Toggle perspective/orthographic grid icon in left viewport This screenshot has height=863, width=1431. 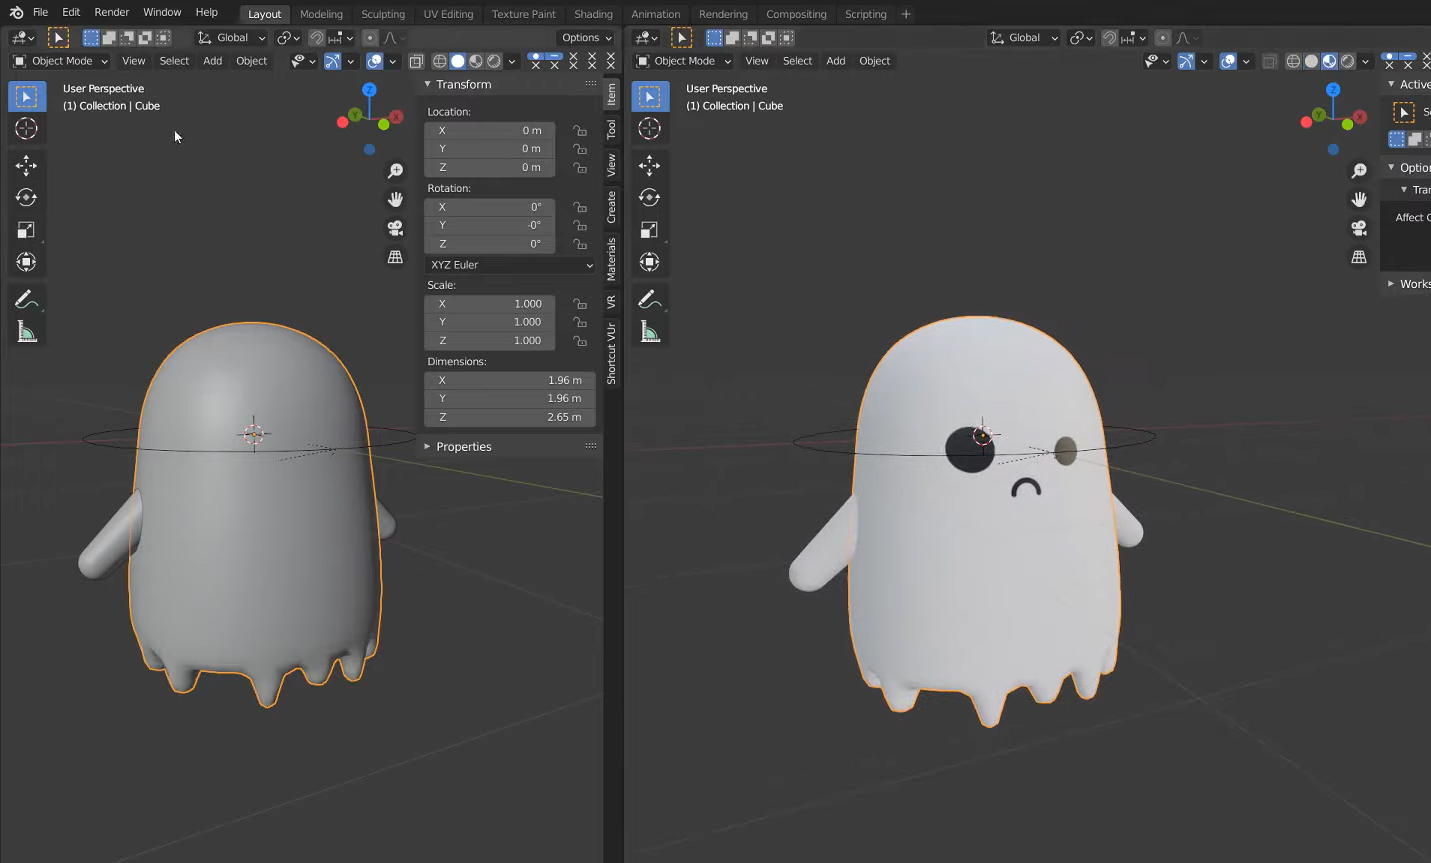[396, 257]
